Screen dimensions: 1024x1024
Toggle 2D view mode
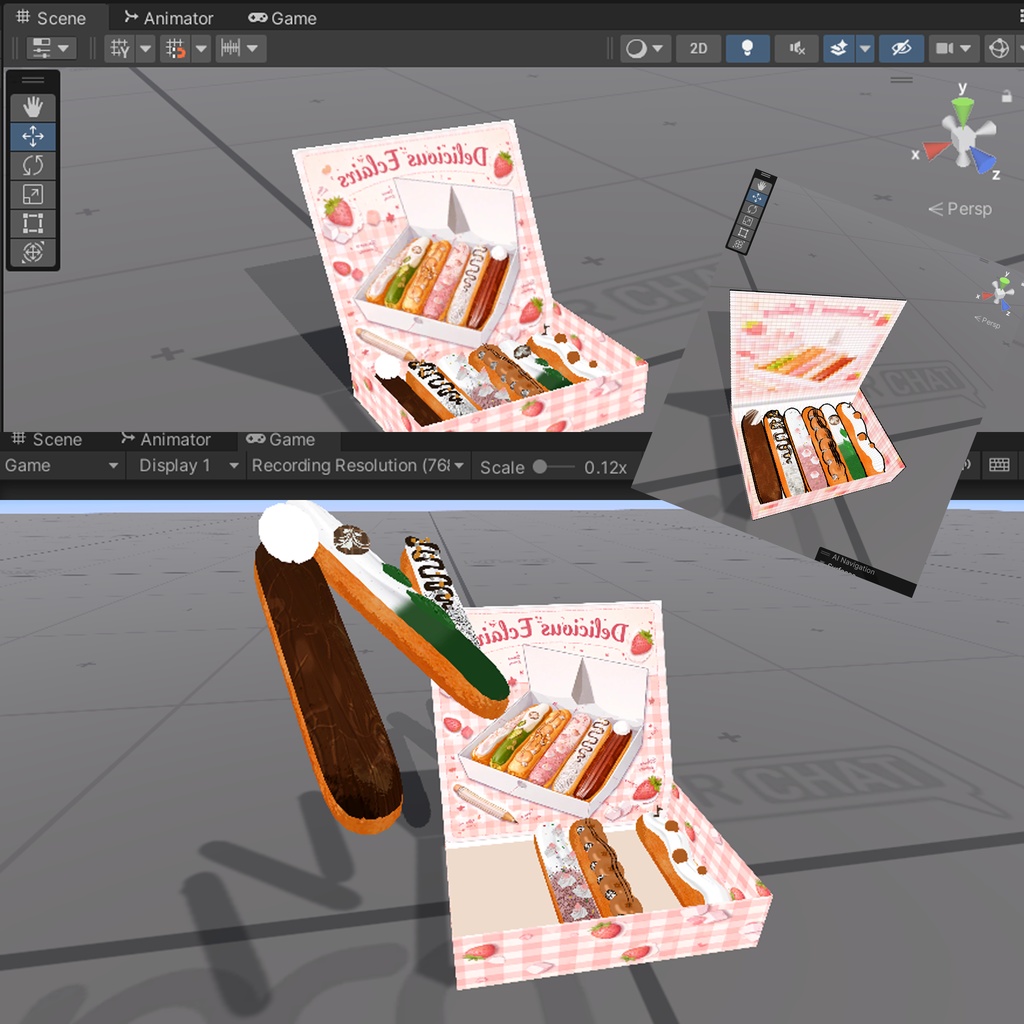pos(697,48)
